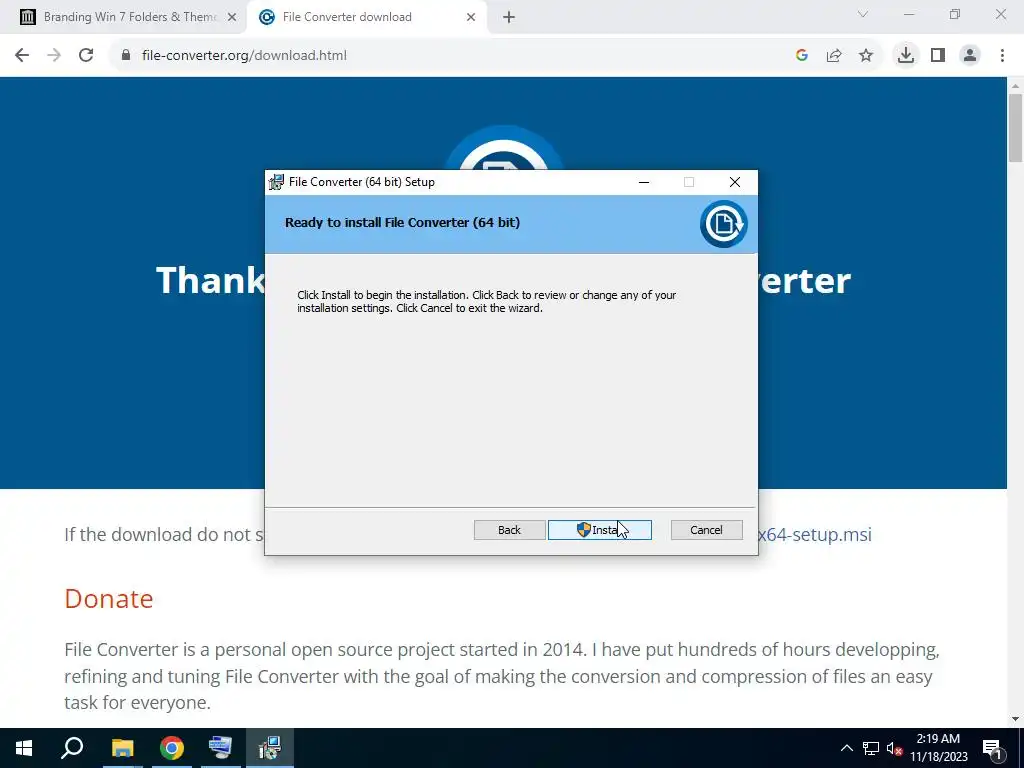Open a new browser tab
The image size is (1024, 768).
509,17
